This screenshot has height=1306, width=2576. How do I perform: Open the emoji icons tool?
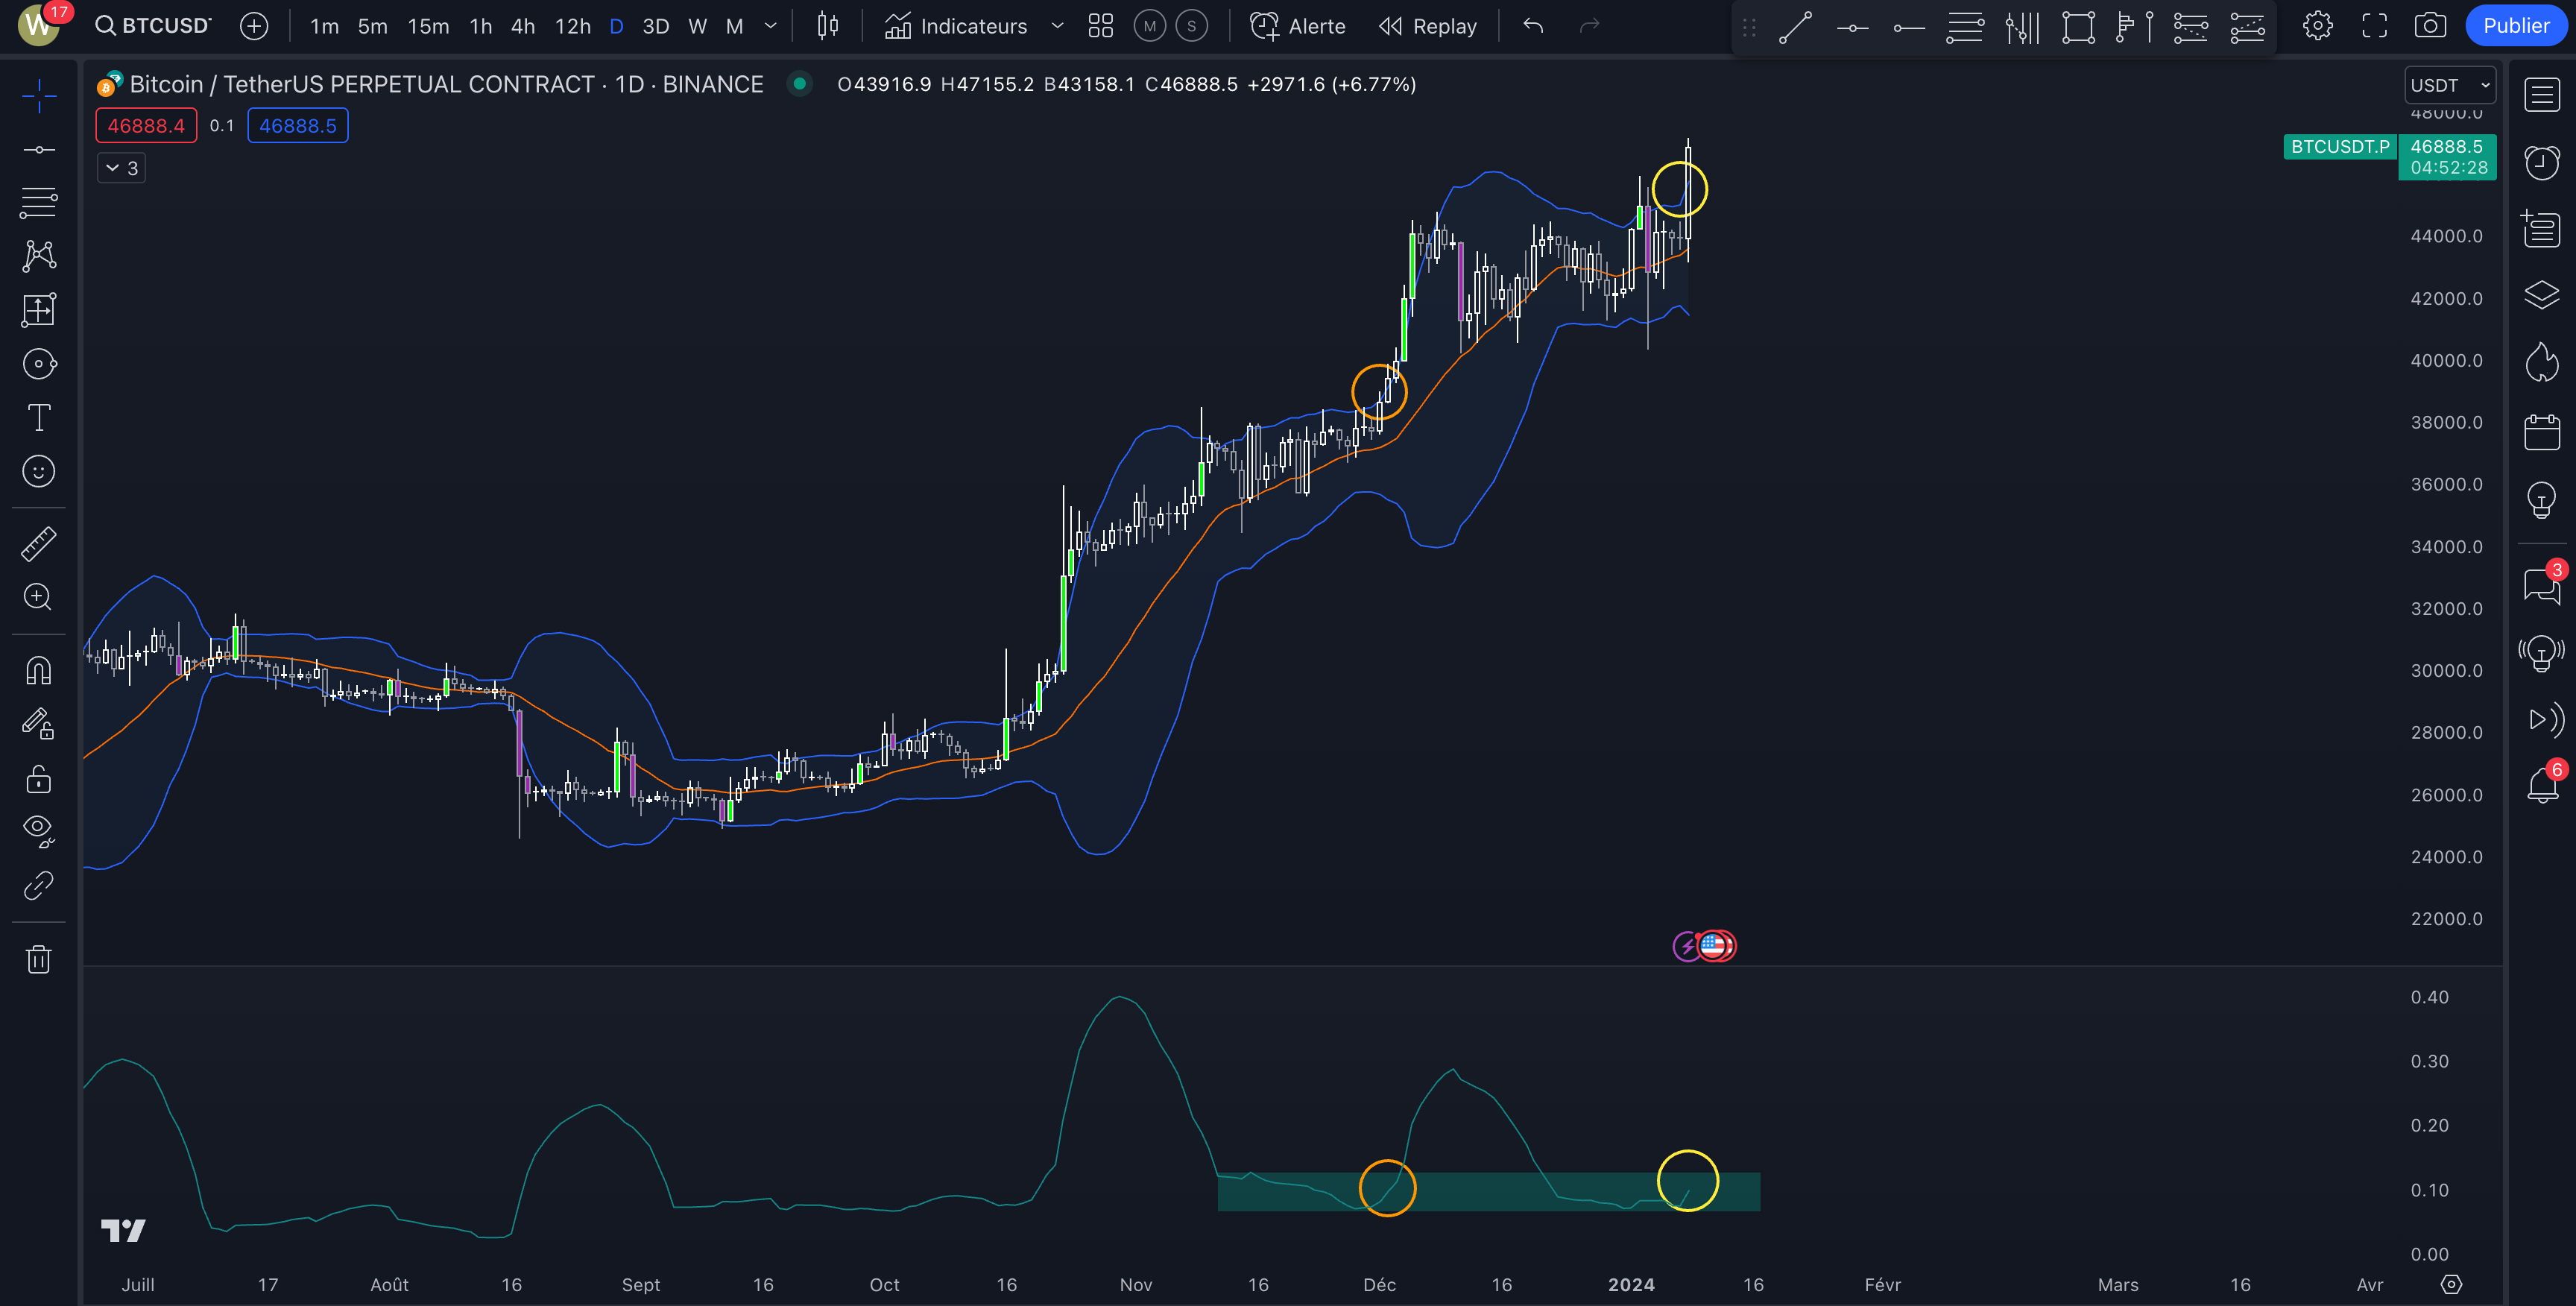(39, 471)
